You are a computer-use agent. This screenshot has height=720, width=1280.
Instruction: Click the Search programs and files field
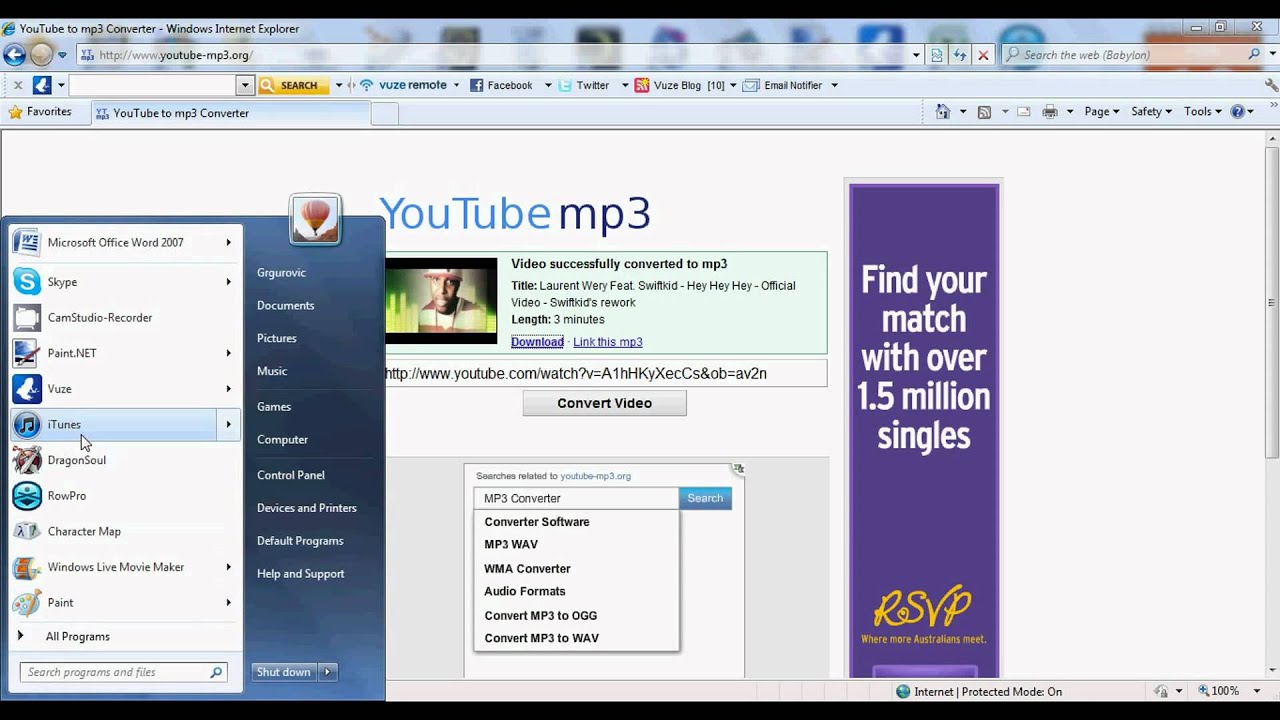click(x=124, y=672)
